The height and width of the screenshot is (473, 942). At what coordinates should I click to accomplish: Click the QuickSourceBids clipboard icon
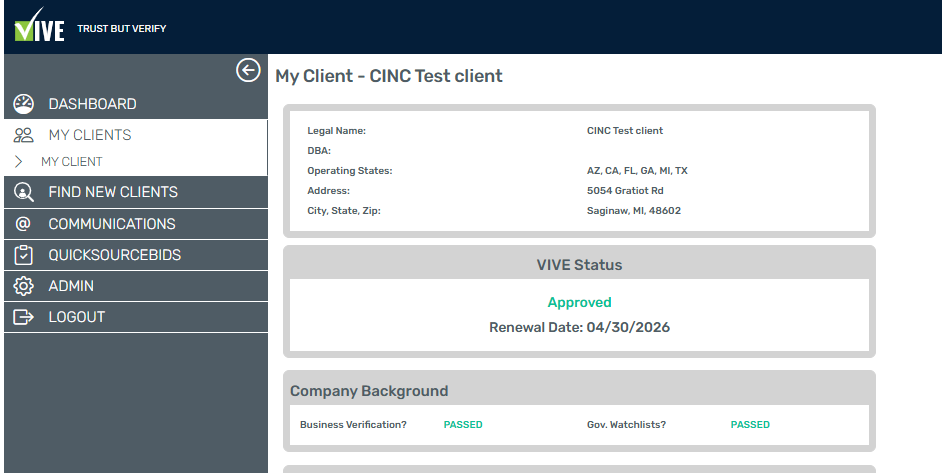point(23,255)
